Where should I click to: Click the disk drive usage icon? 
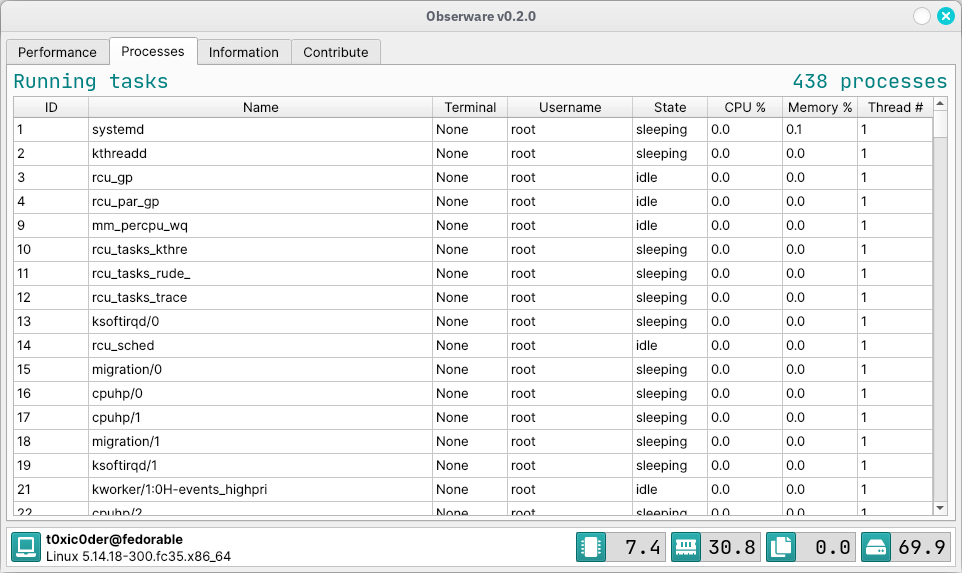point(875,547)
